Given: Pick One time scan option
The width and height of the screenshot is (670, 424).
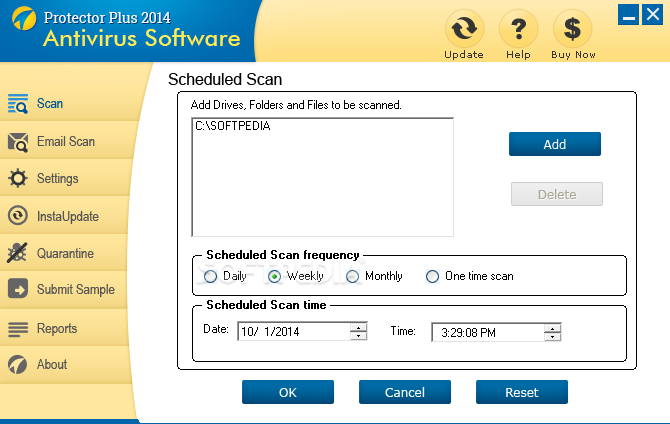Looking at the screenshot, I should 432,277.
